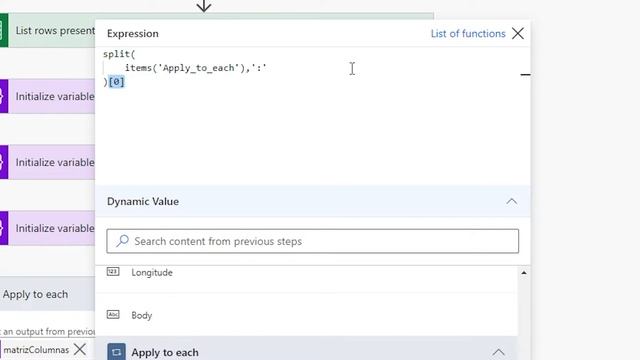Click the items('Apply_to_each') expression line
This screenshot has height=360, width=640.
pos(196,68)
